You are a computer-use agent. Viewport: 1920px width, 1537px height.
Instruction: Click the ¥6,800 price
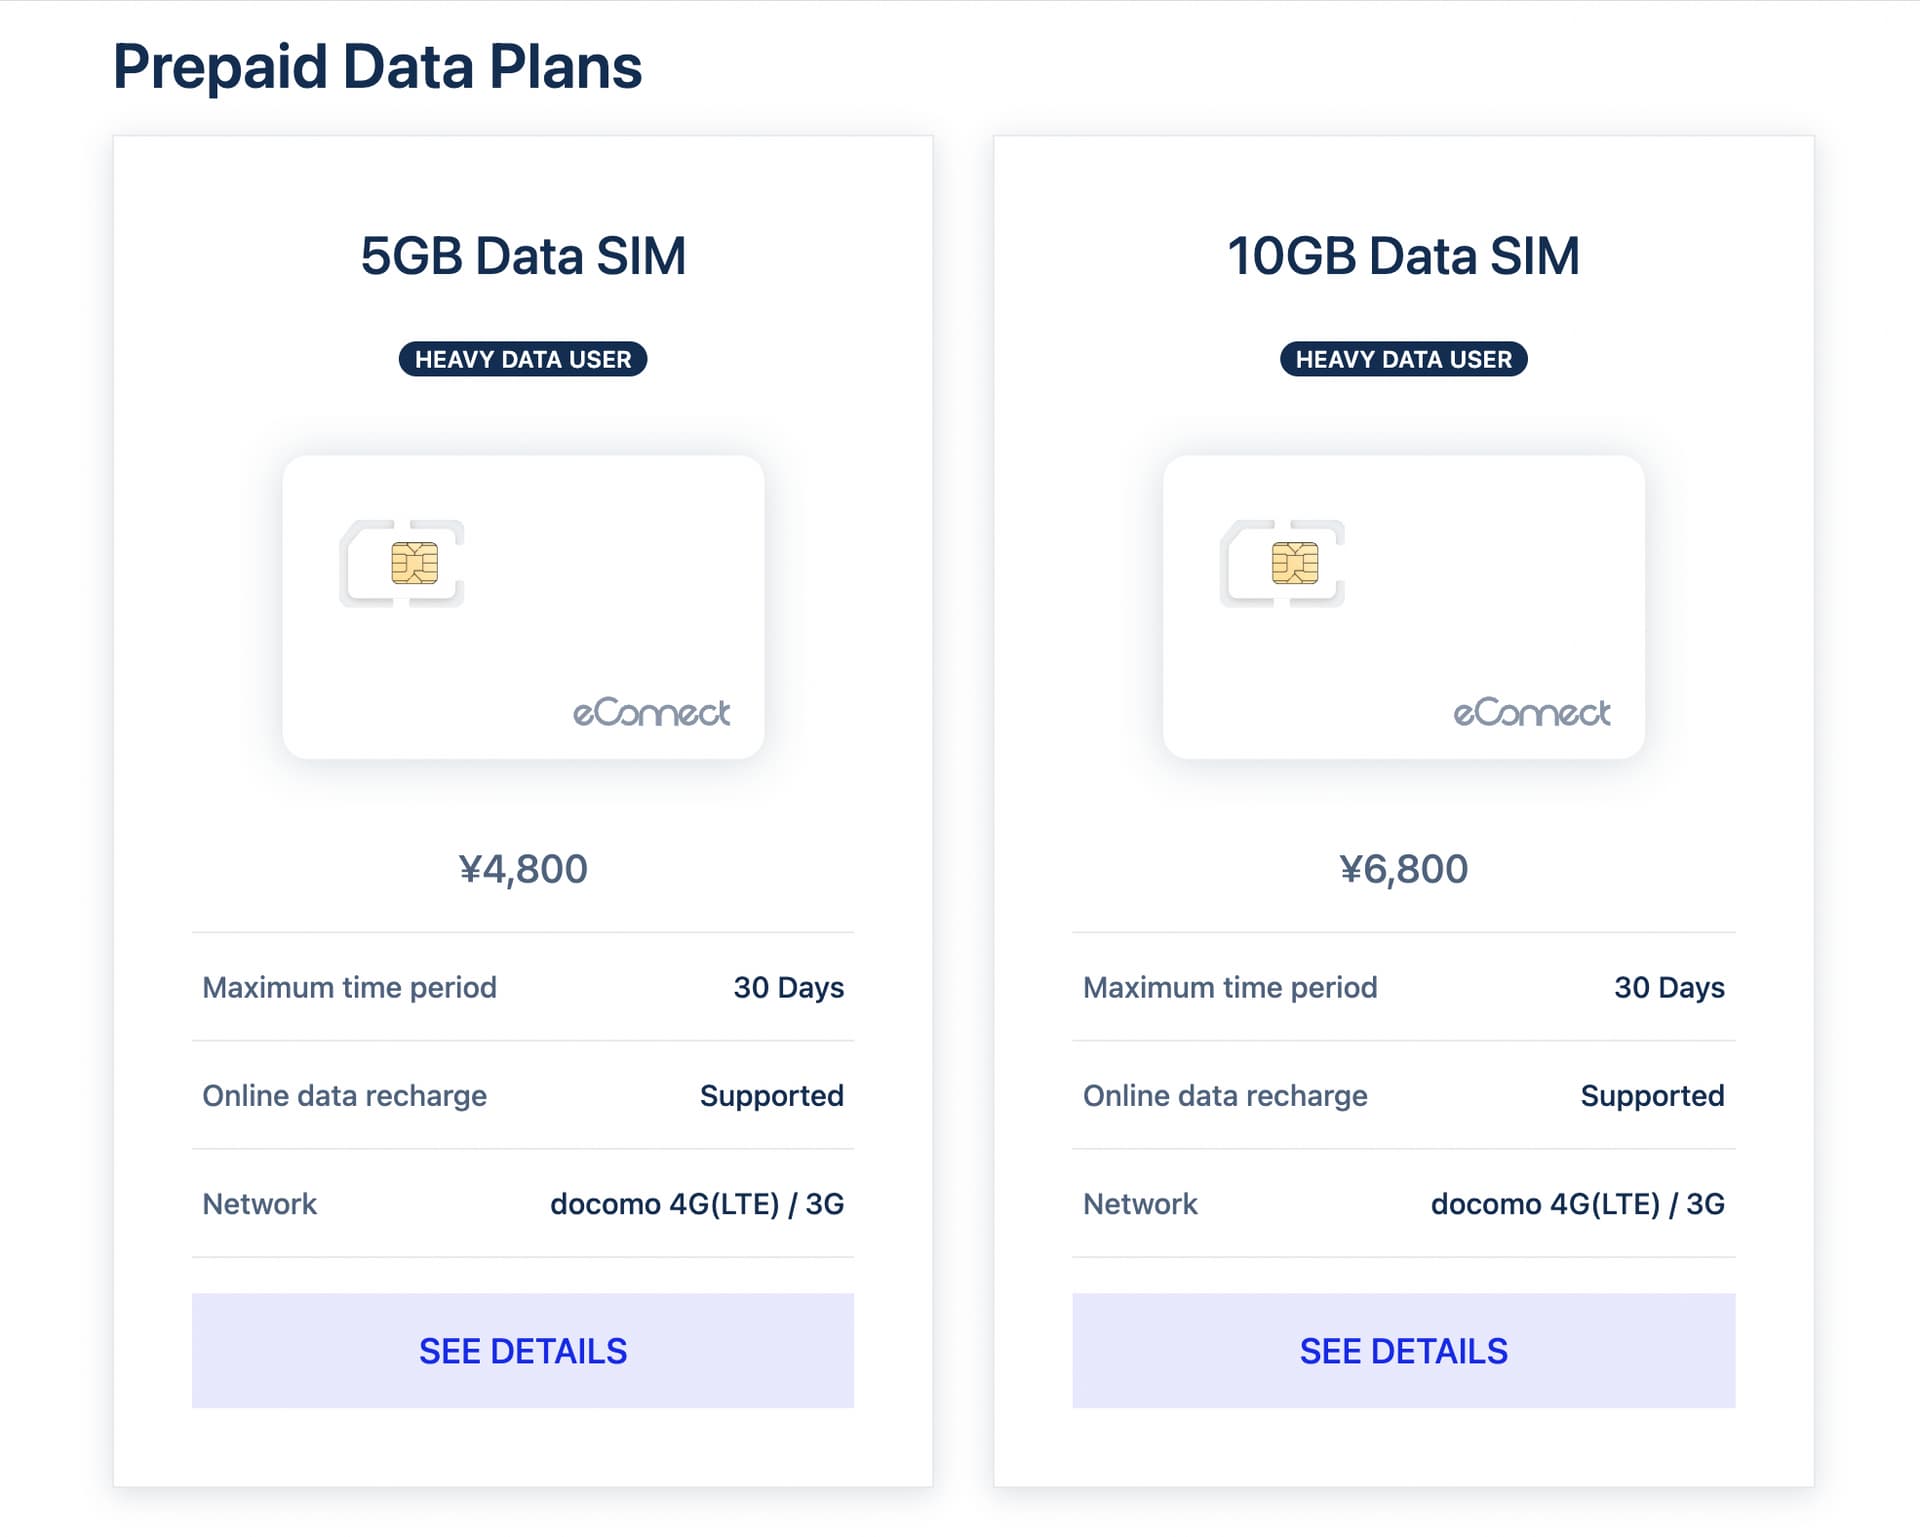tap(1404, 869)
